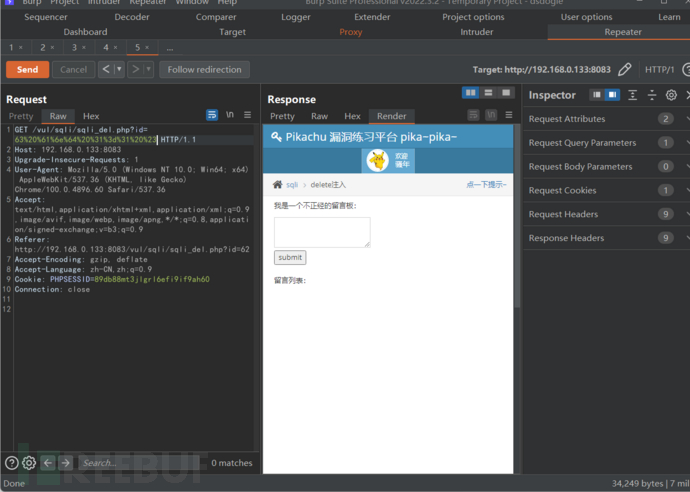The width and height of the screenshot is (690, 492).
Task: Expand Request Headers section
Action: pyautogui.click(x=606, y=214)
